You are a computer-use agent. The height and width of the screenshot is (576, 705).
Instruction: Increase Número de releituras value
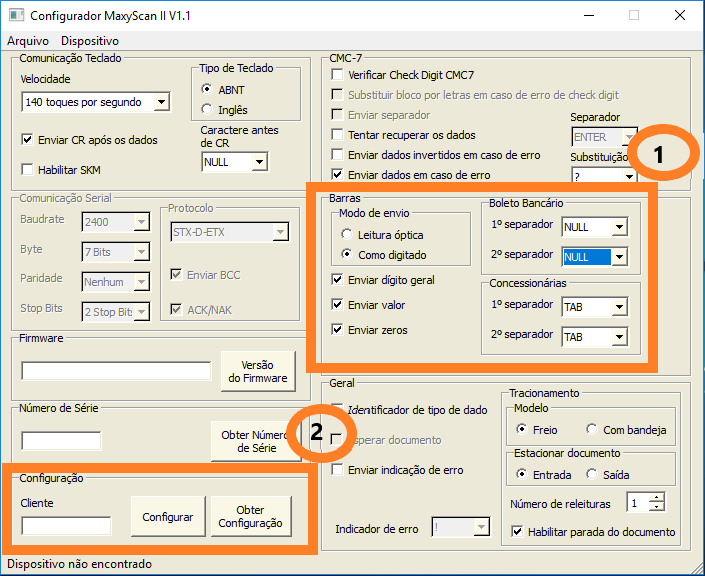(x=657, y=498)
